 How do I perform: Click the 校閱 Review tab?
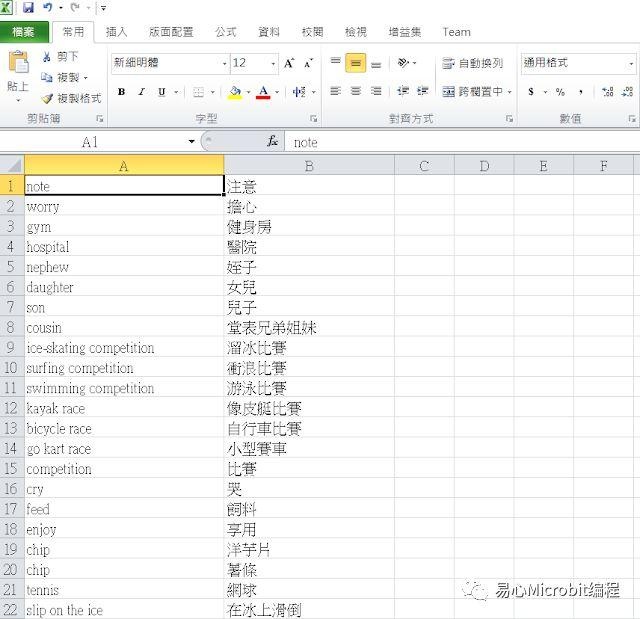(x=313, y=32)
